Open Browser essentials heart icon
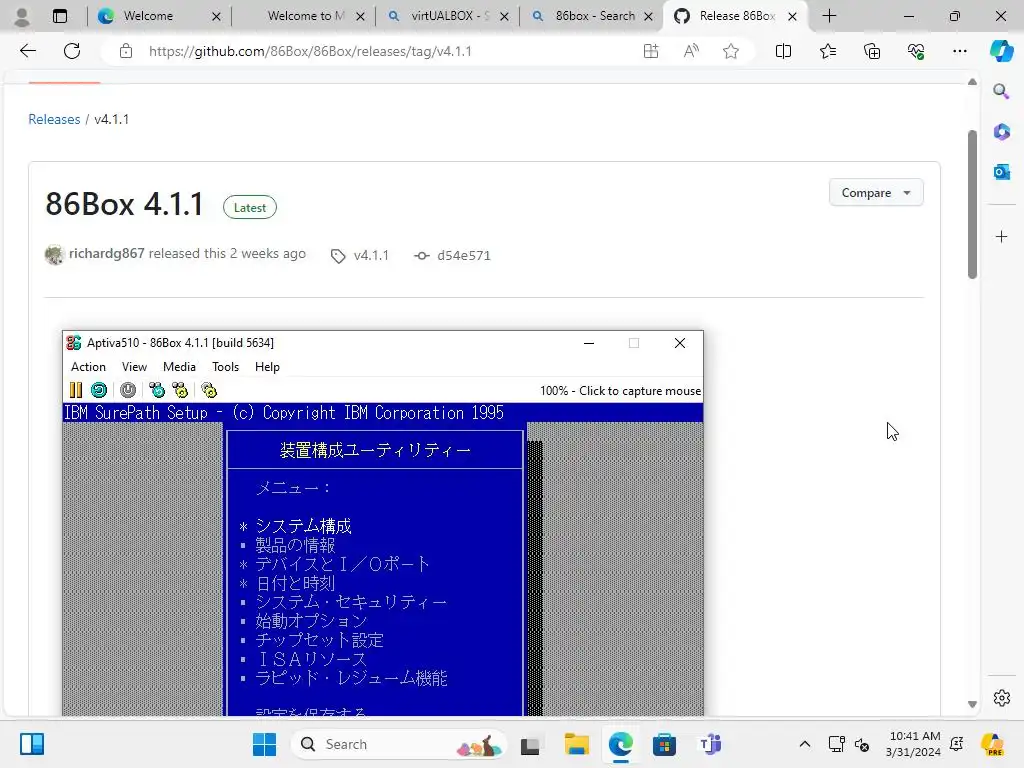Viewport: 1024px width, 768px height. [916, 51]
